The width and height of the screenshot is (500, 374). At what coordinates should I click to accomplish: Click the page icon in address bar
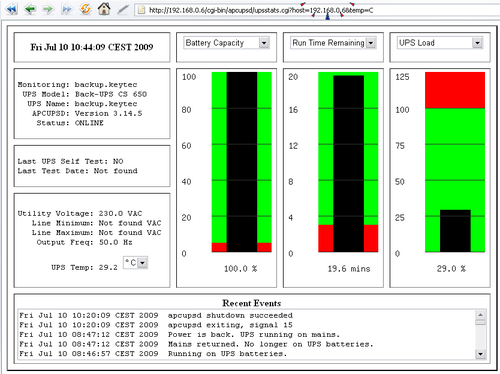click(x=142, y=10)
